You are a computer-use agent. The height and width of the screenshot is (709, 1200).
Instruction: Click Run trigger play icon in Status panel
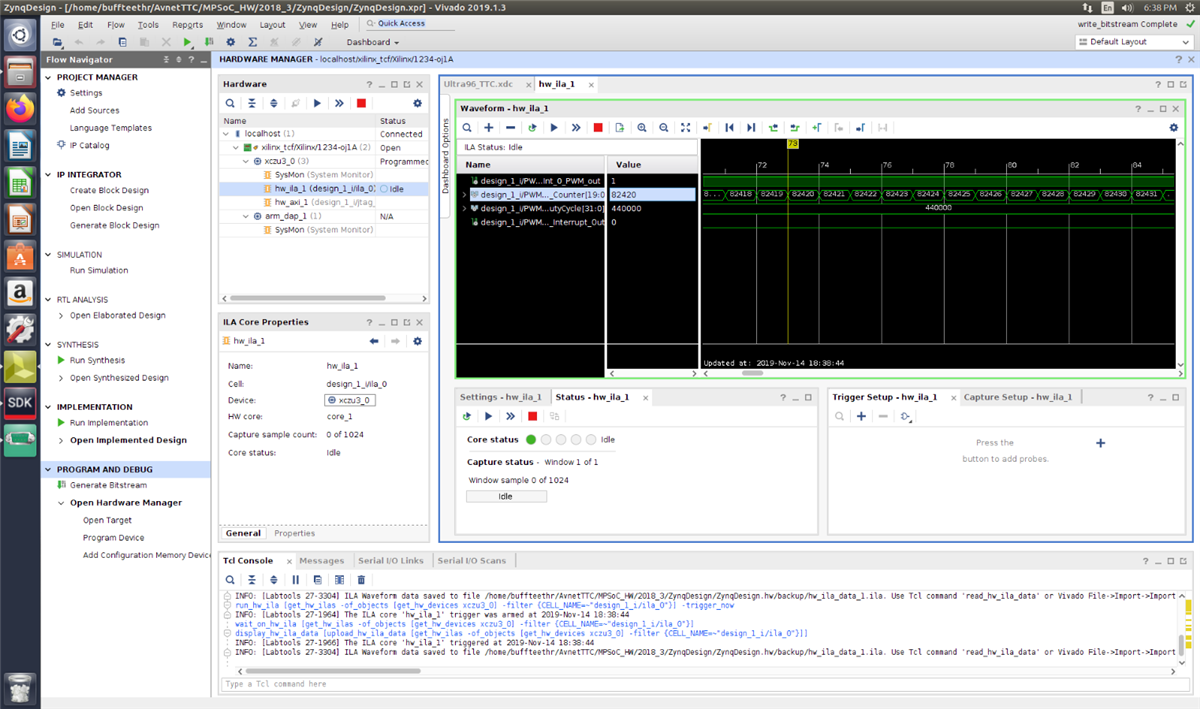[x=488, y=416]
